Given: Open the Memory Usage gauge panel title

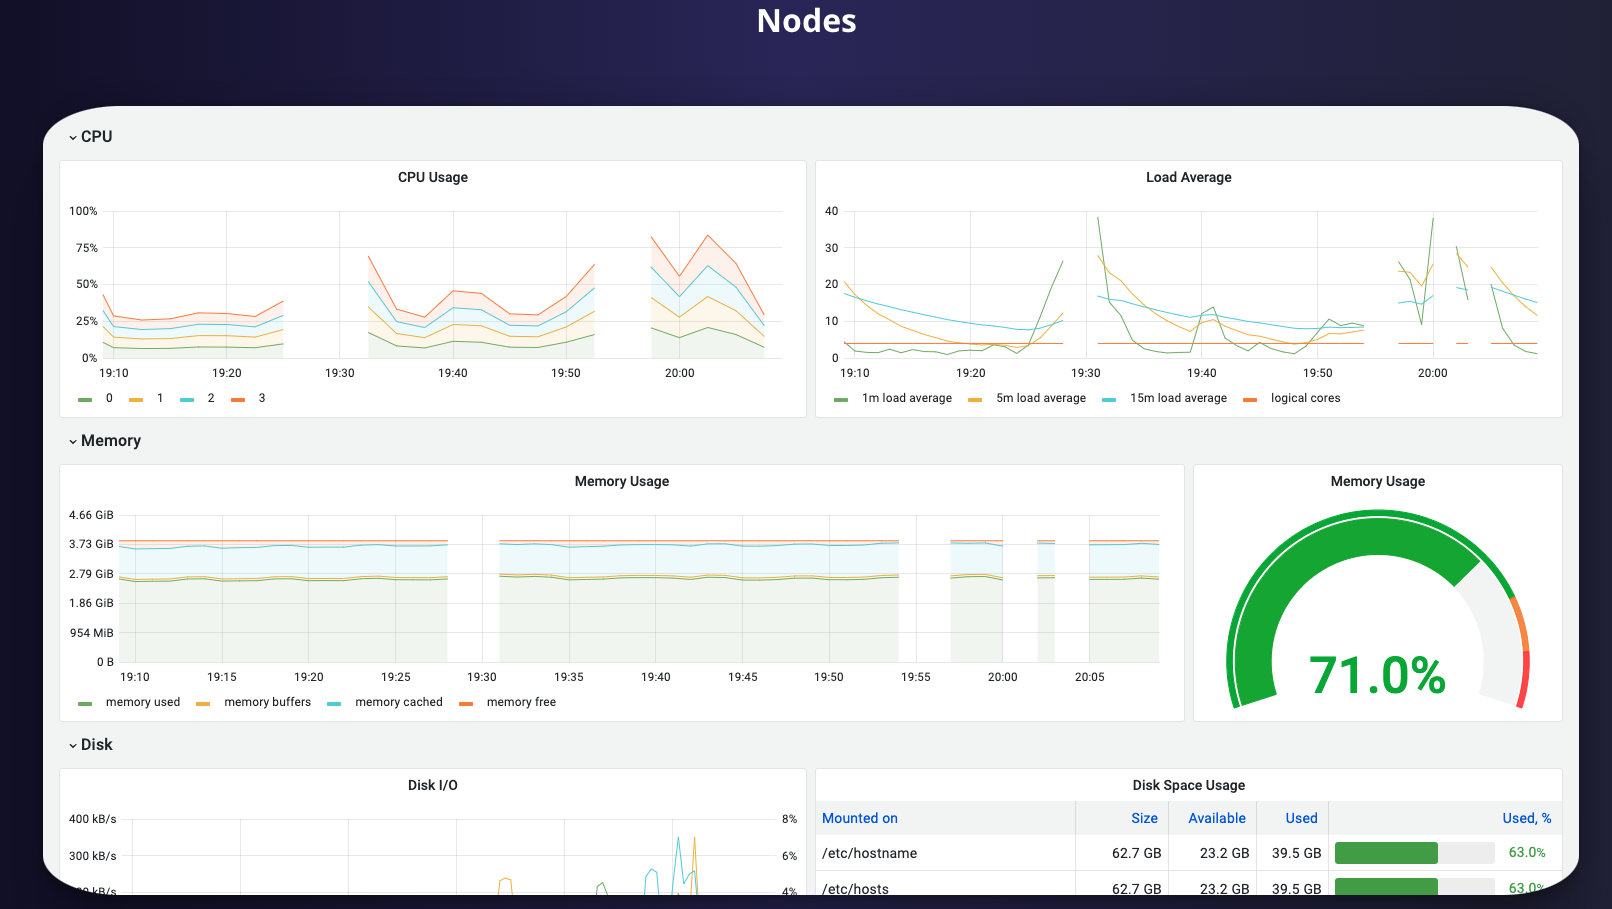Looking at the screenshot, I should pos(1378,481).
